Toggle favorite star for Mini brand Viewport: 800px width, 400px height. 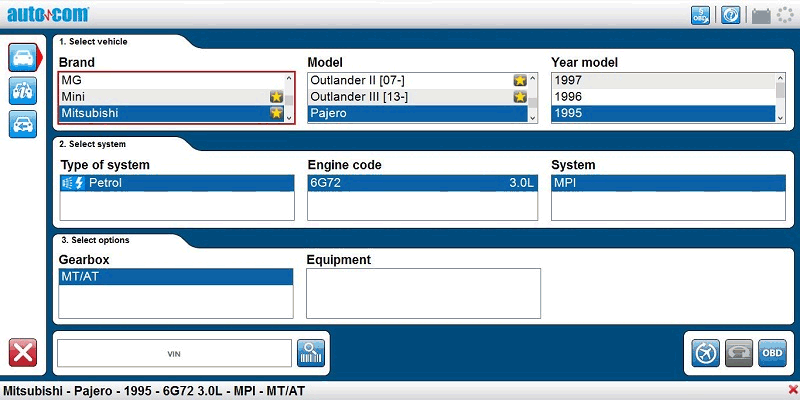pos(276,96)
